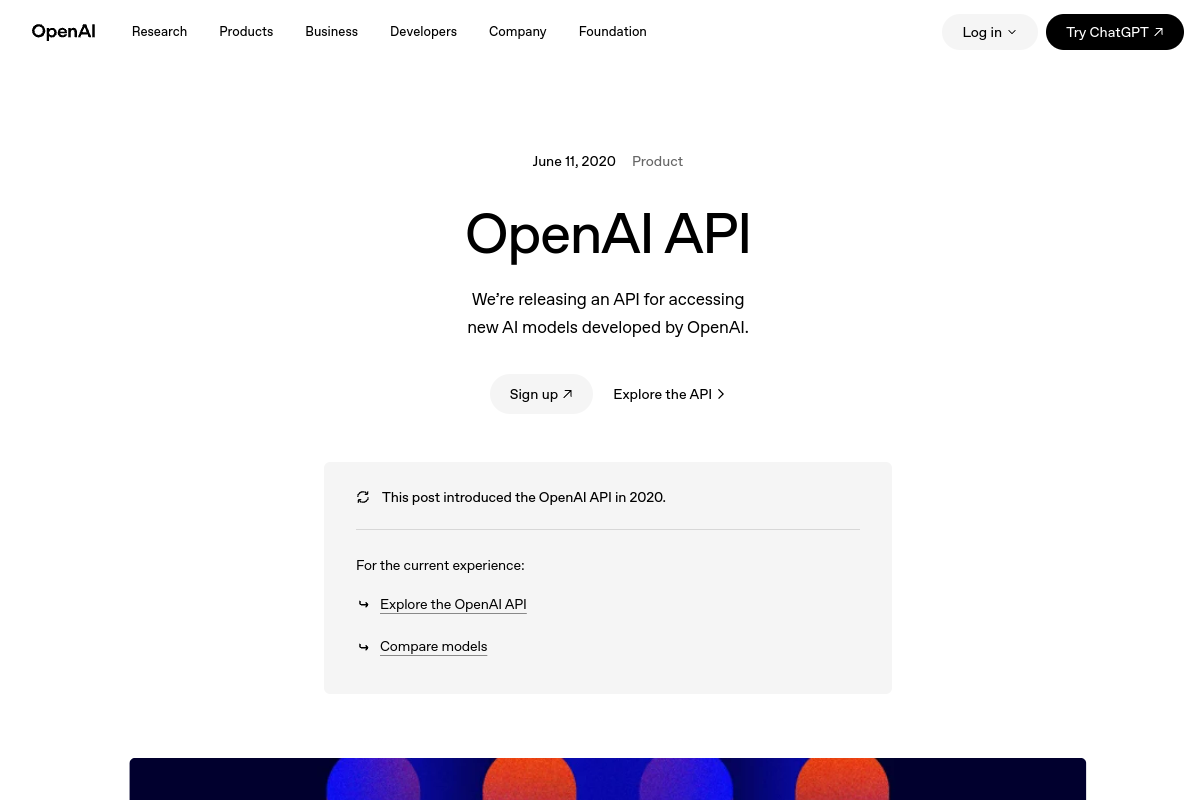Screen dimensions: 1200x800
Task: Open the Company menu
Action: click(517, 32)
